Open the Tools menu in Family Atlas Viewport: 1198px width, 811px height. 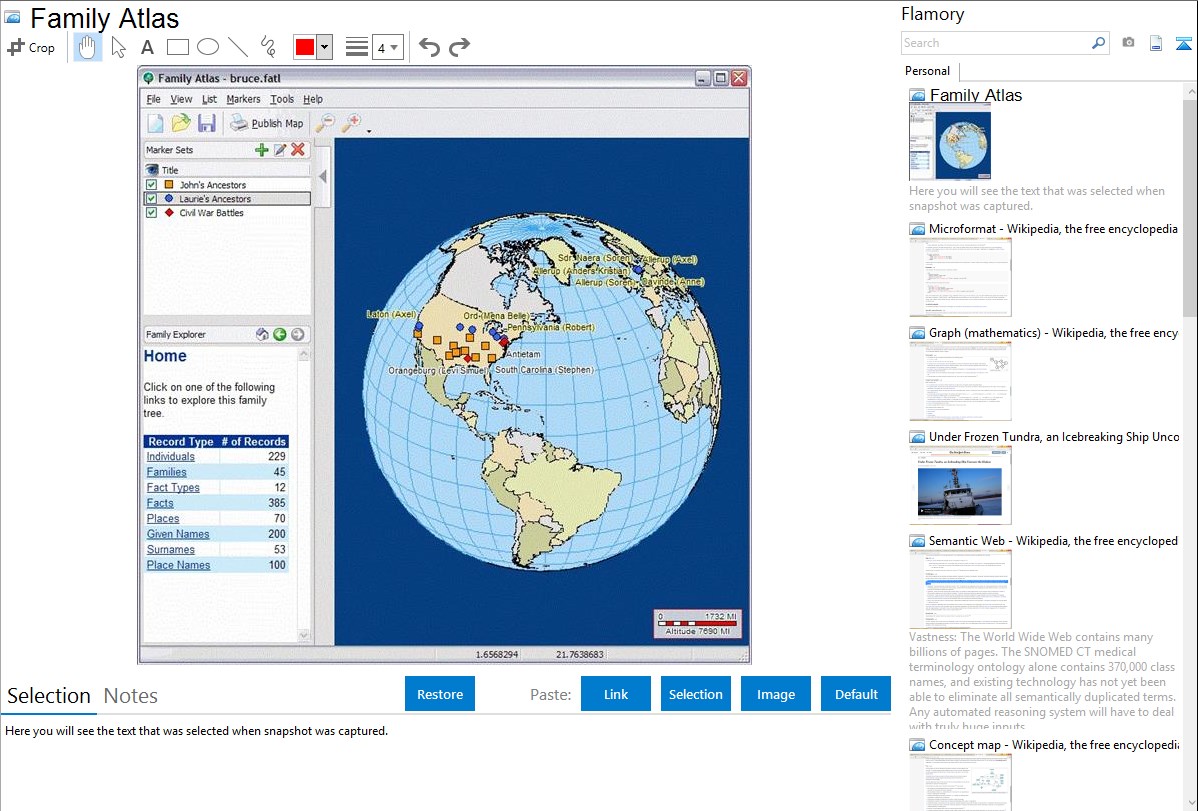click(x=282, y=99)
